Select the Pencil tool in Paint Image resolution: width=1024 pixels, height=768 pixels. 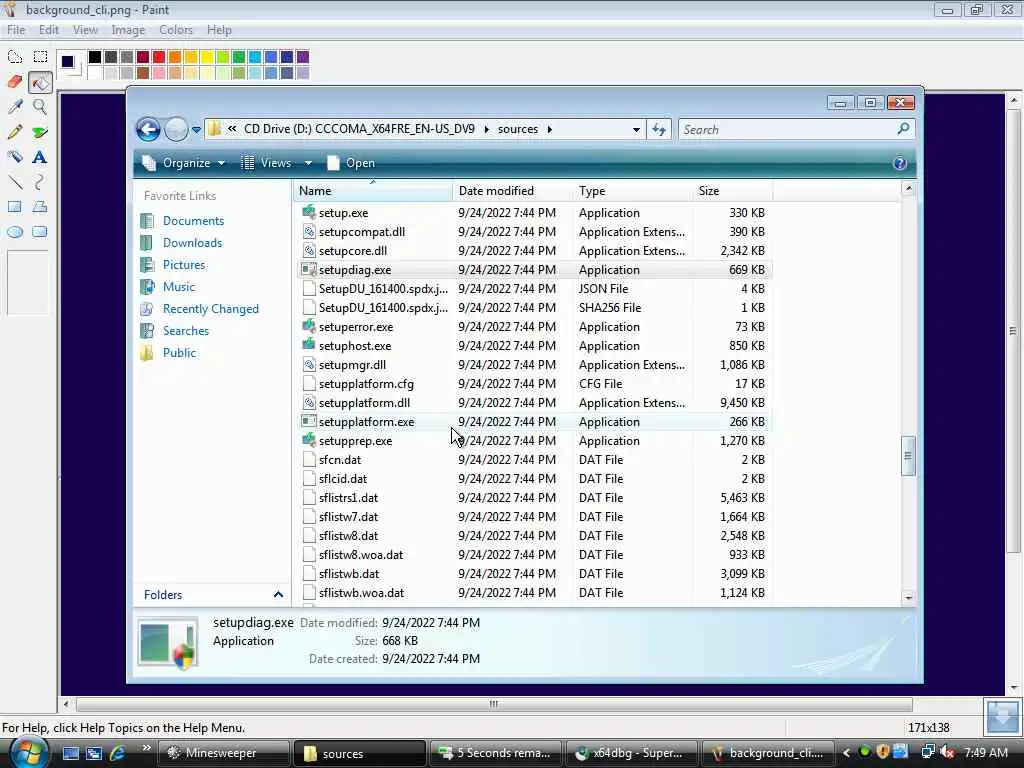[15, 132]
